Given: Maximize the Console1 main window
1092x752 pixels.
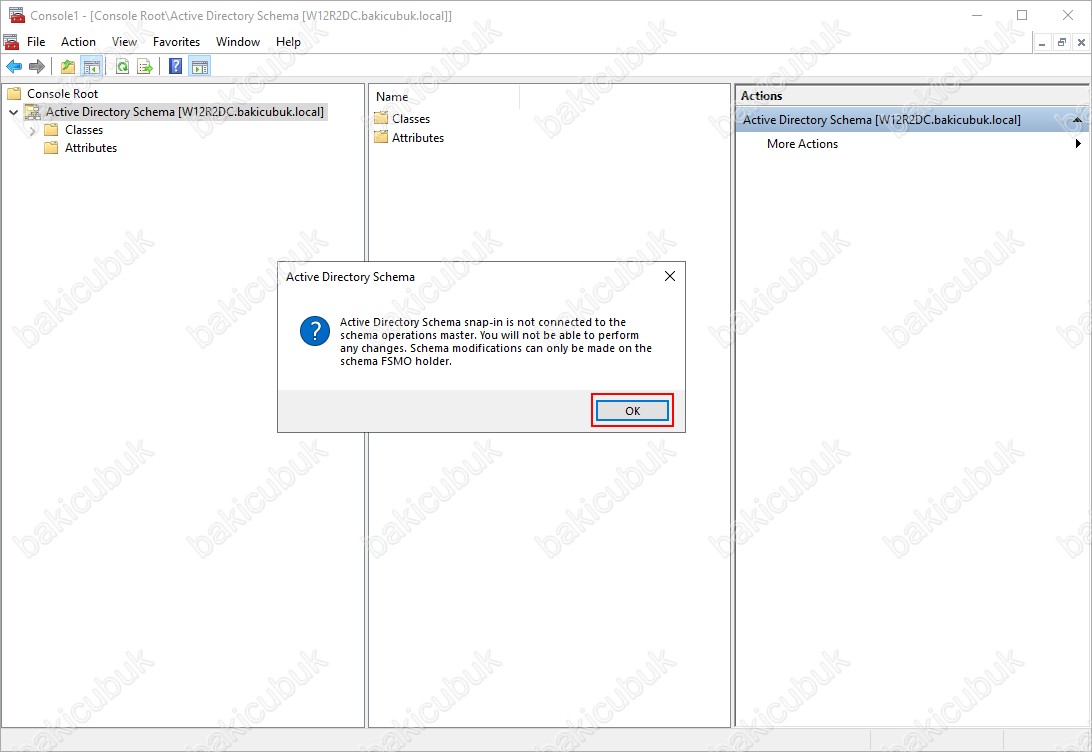Looking at the screenshot, I should (1022, 15).
